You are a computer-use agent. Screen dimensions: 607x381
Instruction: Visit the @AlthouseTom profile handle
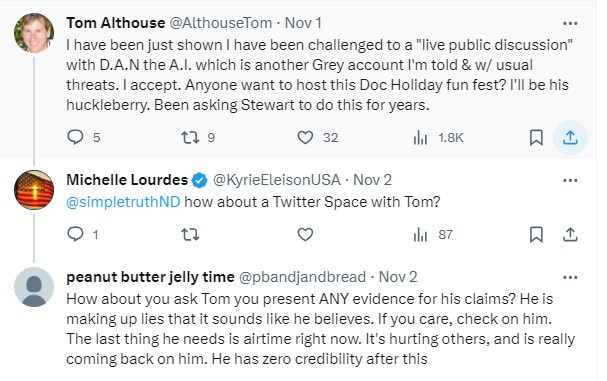[x=221, y=23]
